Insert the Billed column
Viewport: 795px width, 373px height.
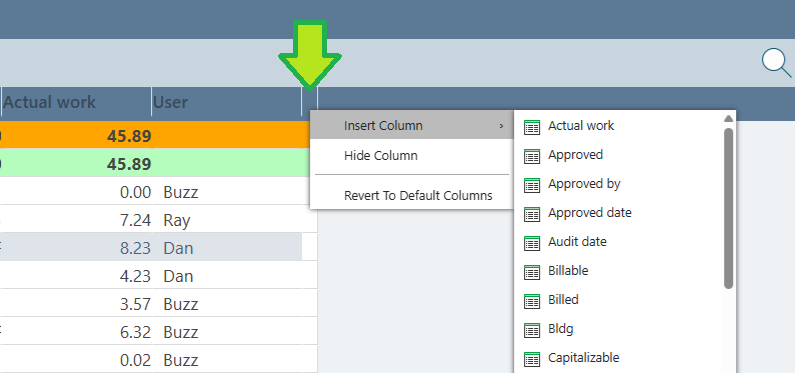(563, 300)
